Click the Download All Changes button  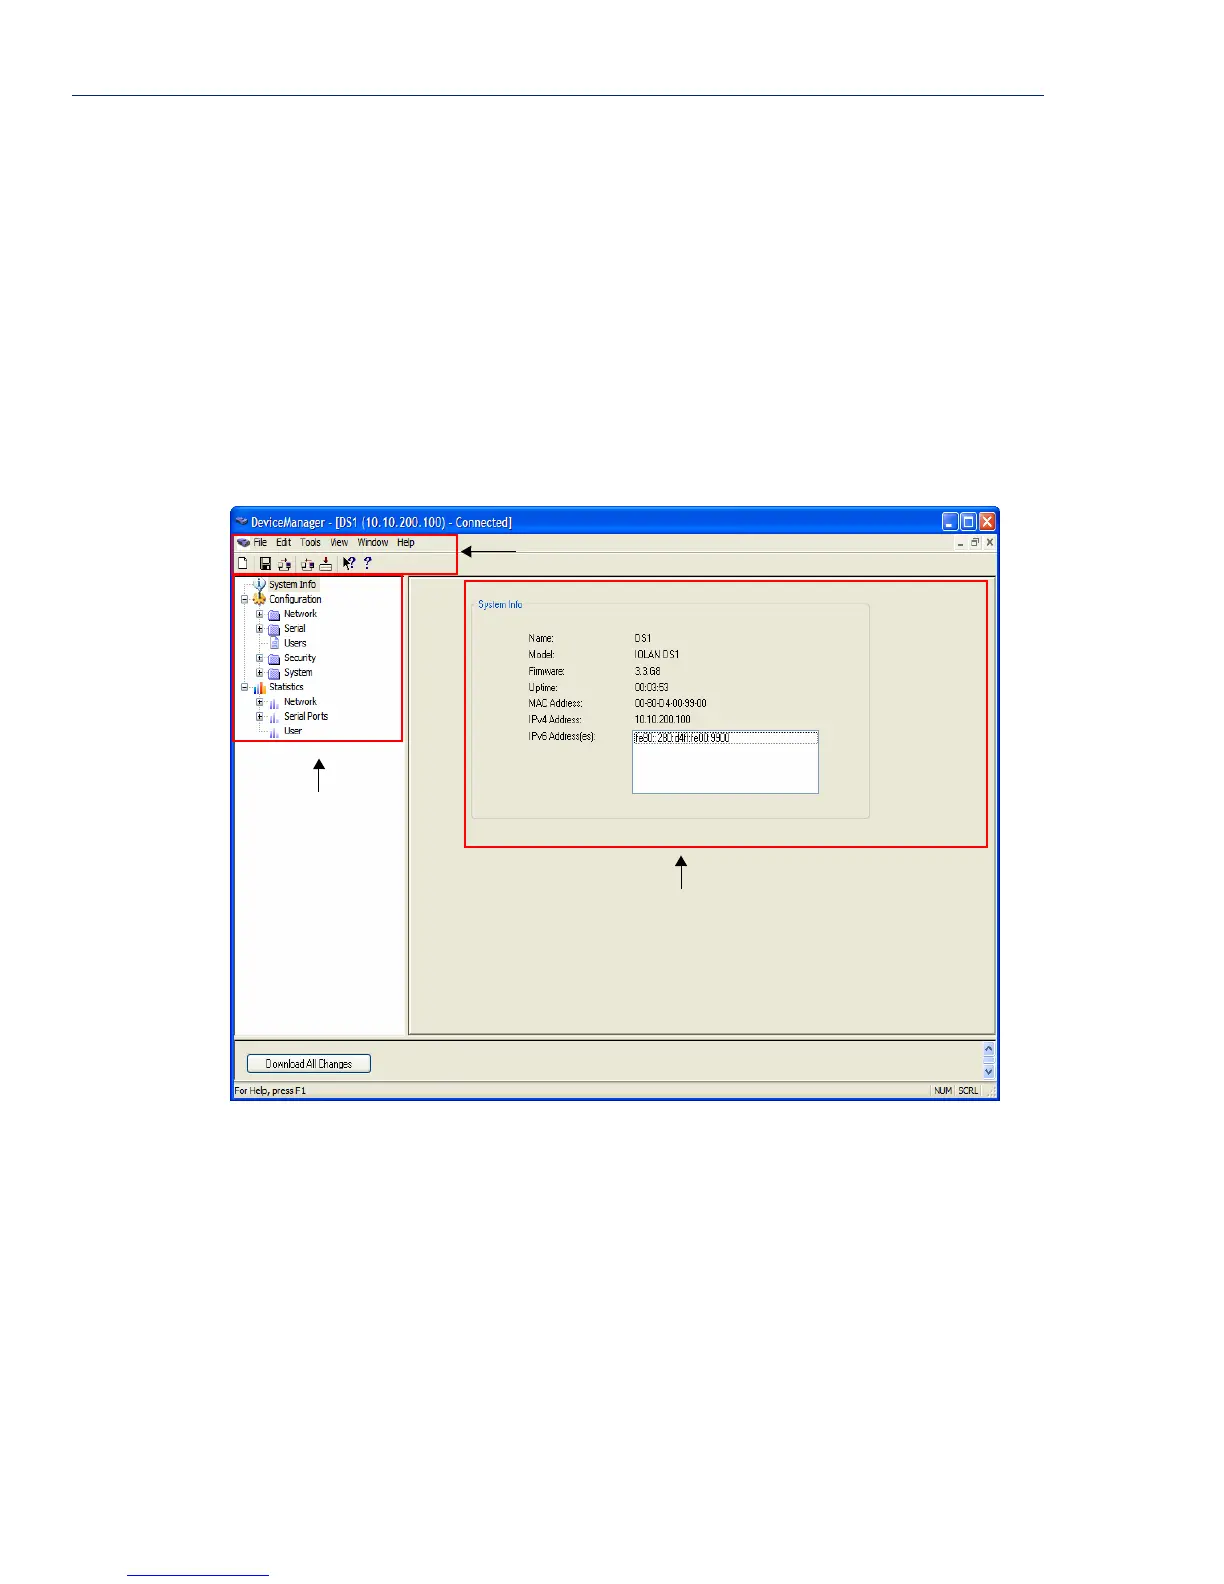coord(309,1064)
